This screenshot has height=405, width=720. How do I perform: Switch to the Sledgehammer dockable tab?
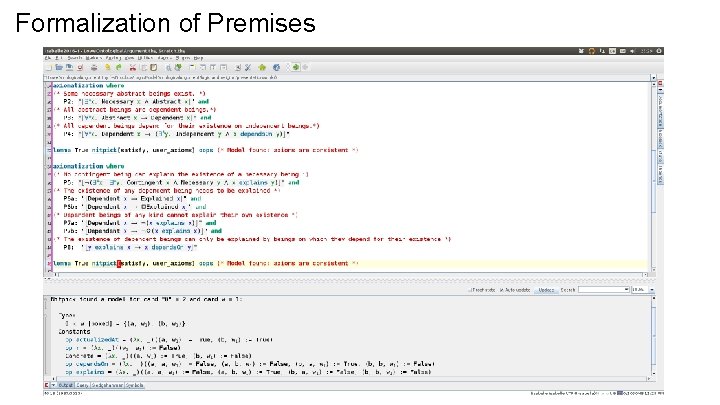[107, 385]
